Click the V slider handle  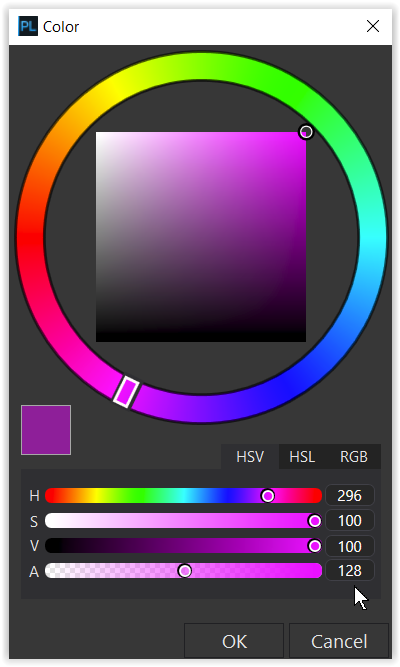[314, 546]
